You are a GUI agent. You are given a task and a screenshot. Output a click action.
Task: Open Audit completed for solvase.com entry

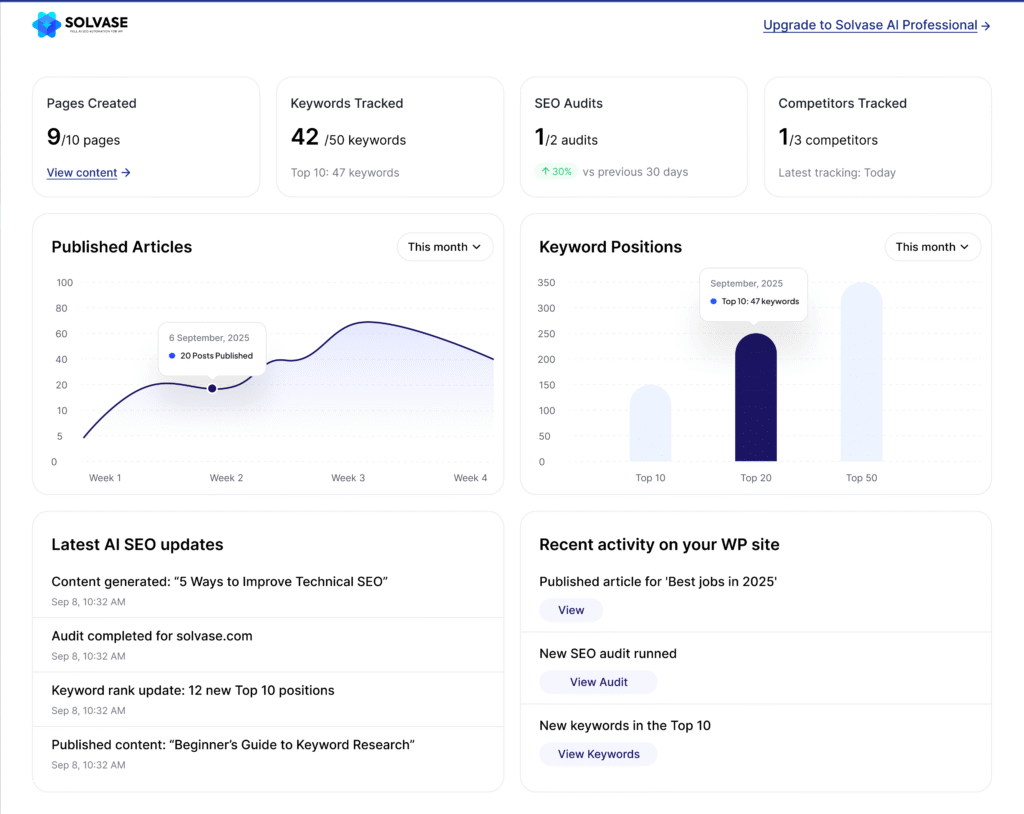click(152, 636)
